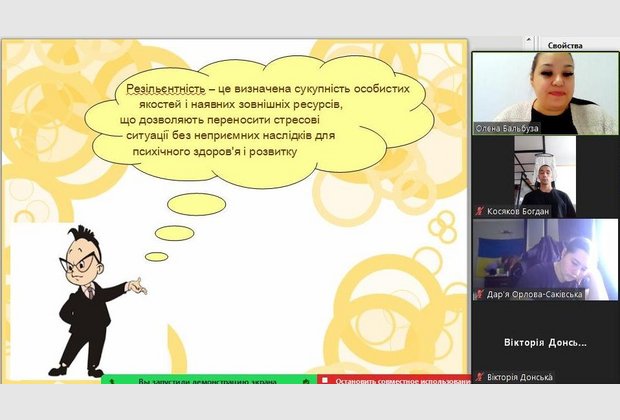
Task: Select Косяков Богдан video thumbnail
Action: point(545,177)
